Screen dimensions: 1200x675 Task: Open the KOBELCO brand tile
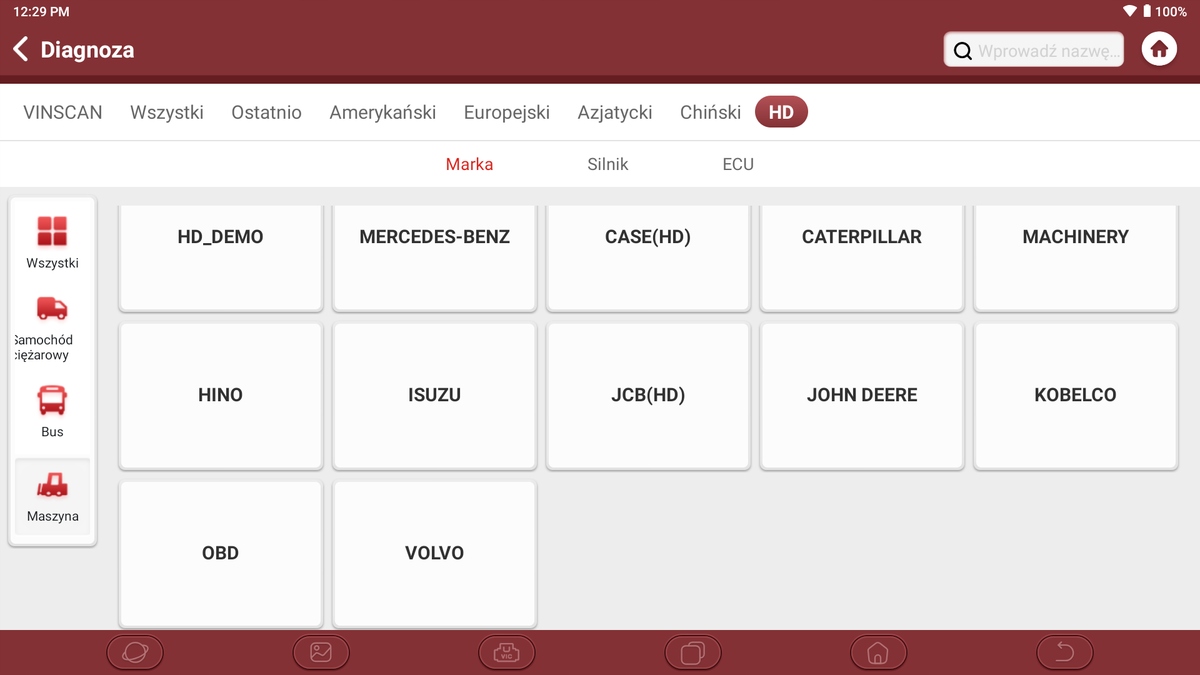(1076, 395)
